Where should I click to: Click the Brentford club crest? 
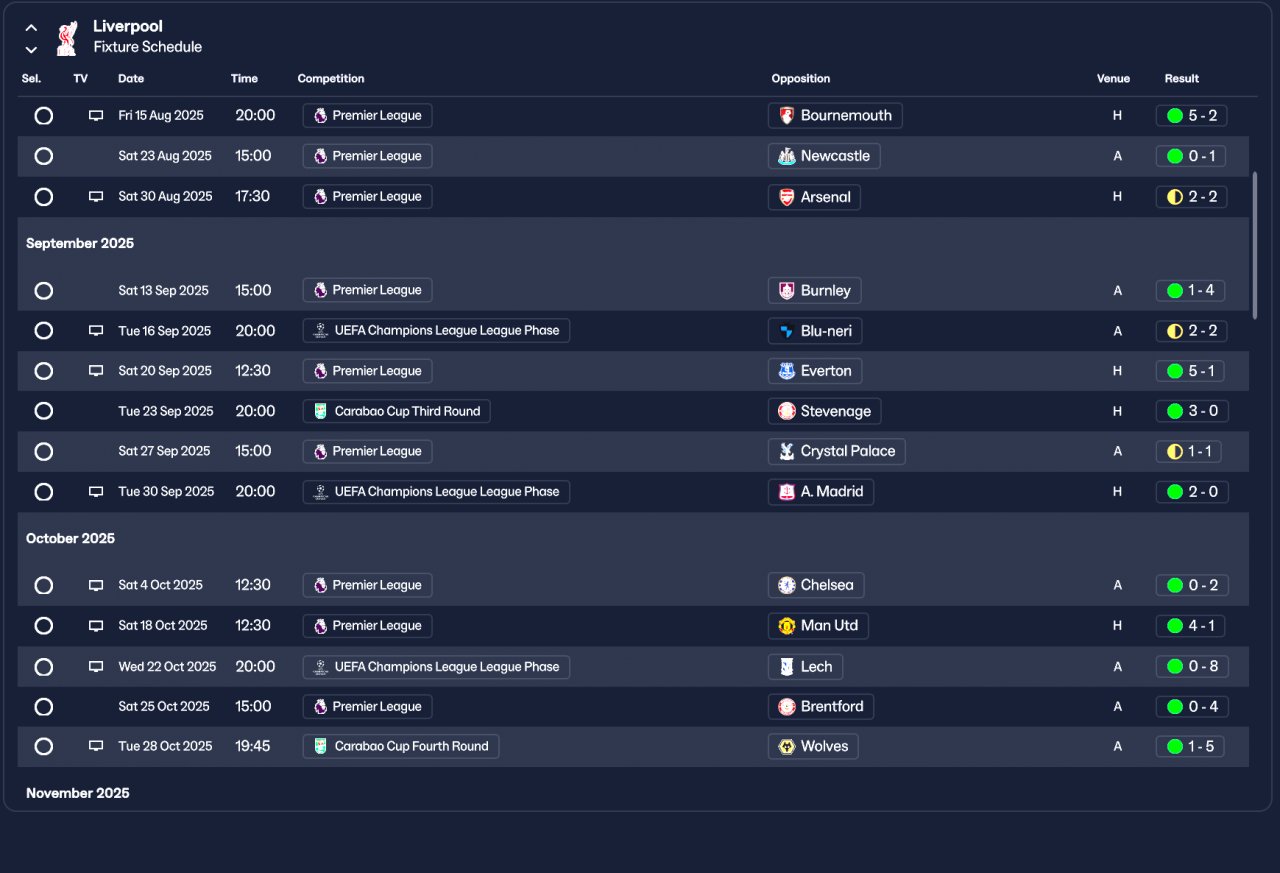pyautogui.click(x=787, y=707)
